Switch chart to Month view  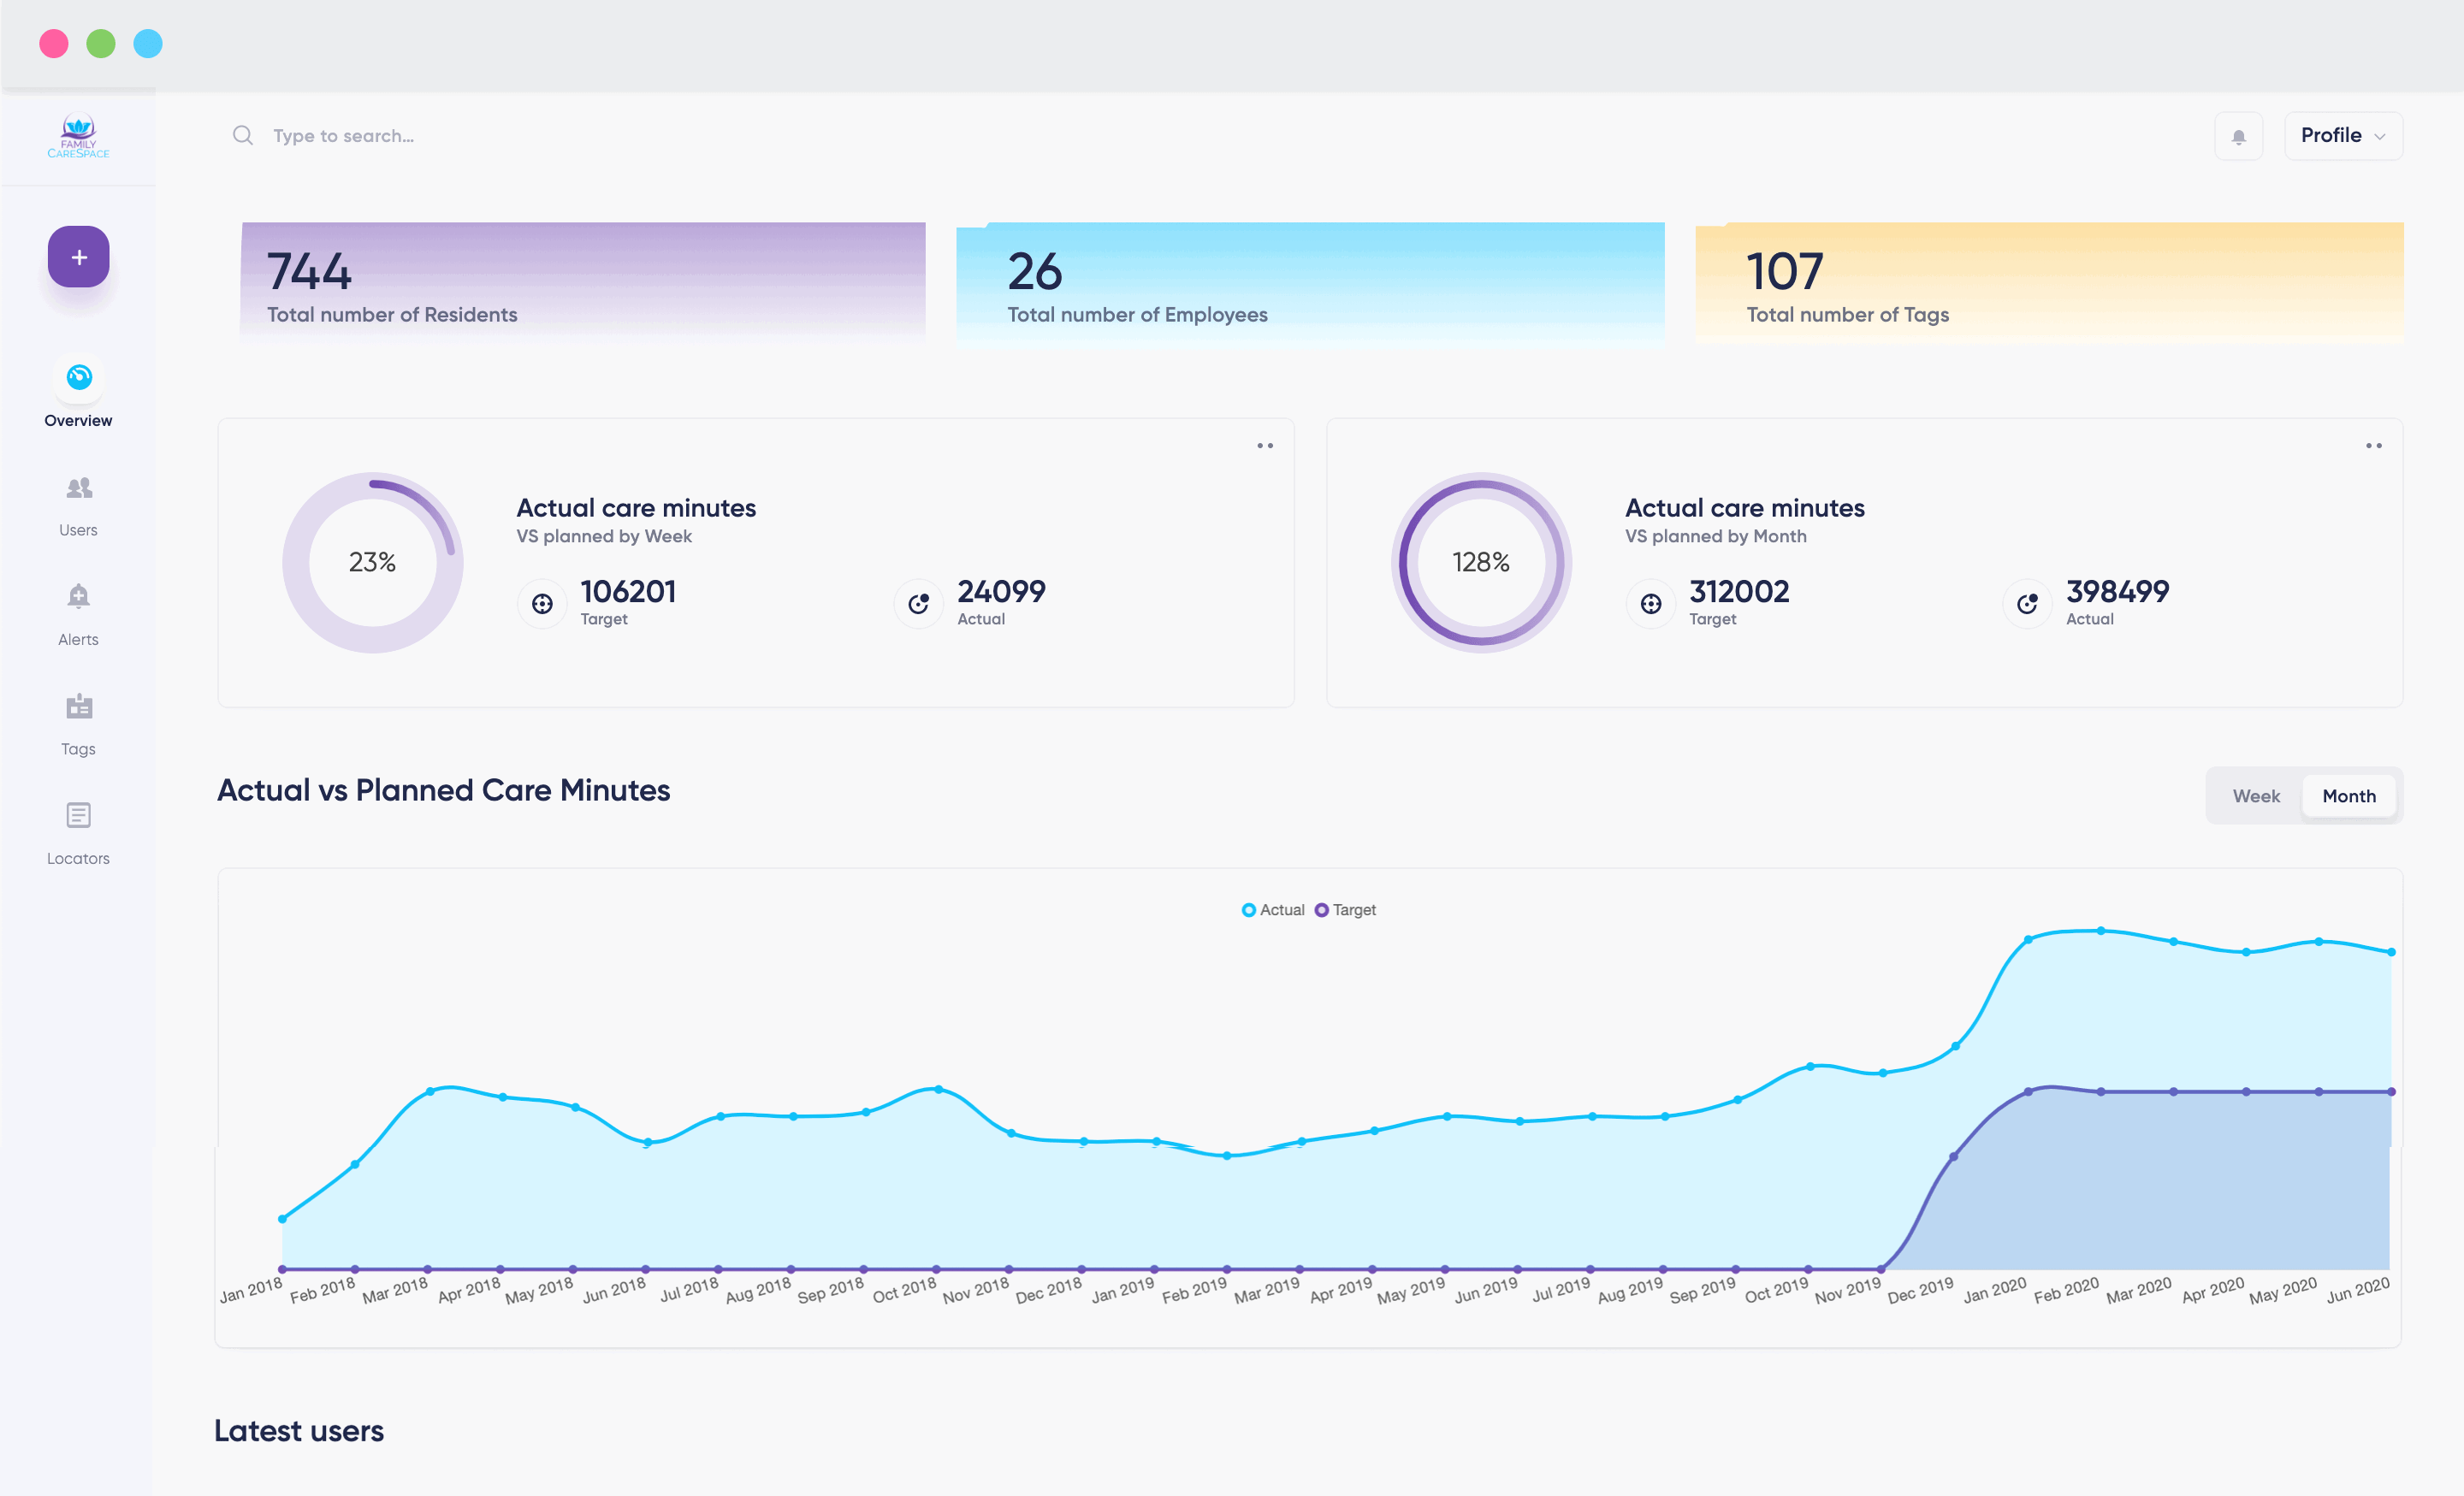(x=2348, y=796)
